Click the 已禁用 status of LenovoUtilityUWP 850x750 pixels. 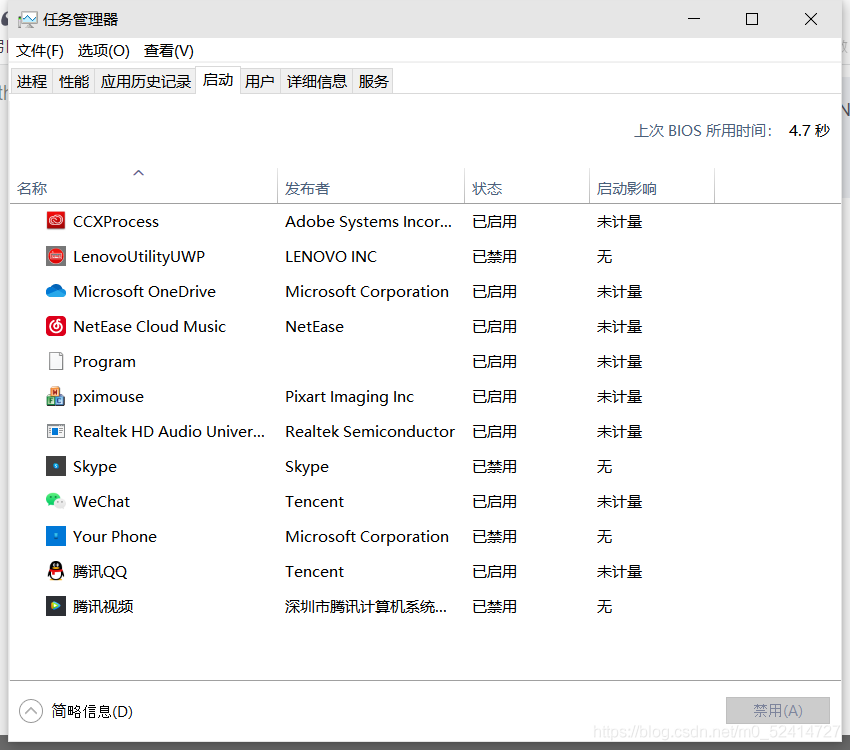coord(494,256)
